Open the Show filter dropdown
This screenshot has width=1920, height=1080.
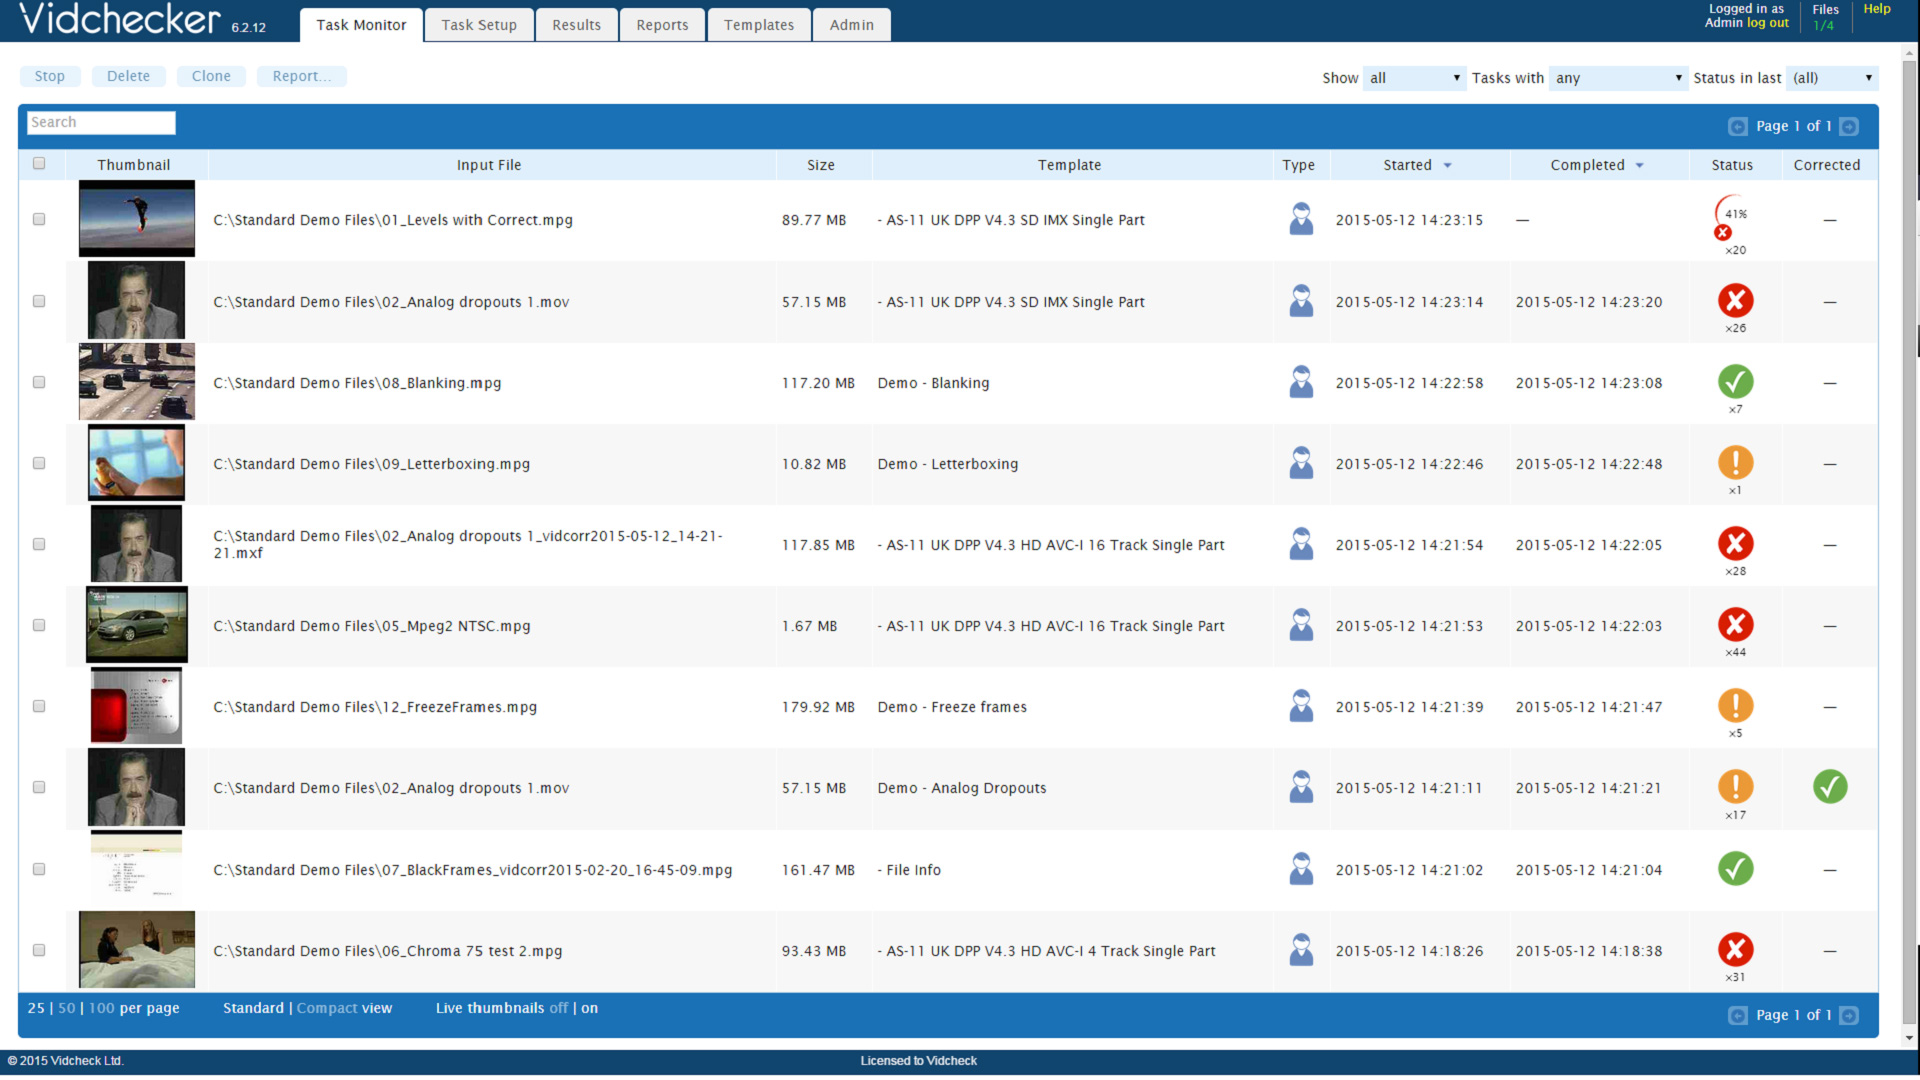tap(1413, 78)
